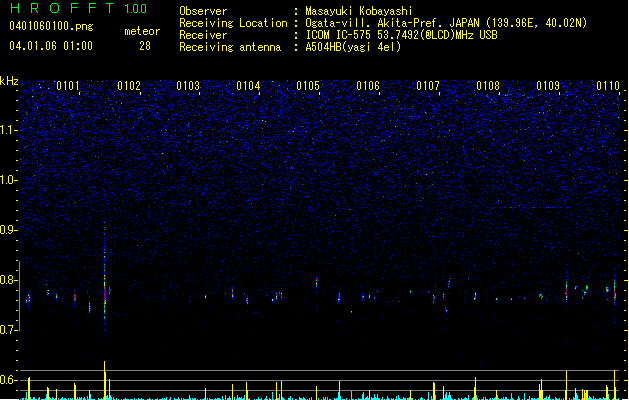Viewport: 629px width, 400px height.
Task: Click the 1.0 frequency axis label
Action: point(8,180)
